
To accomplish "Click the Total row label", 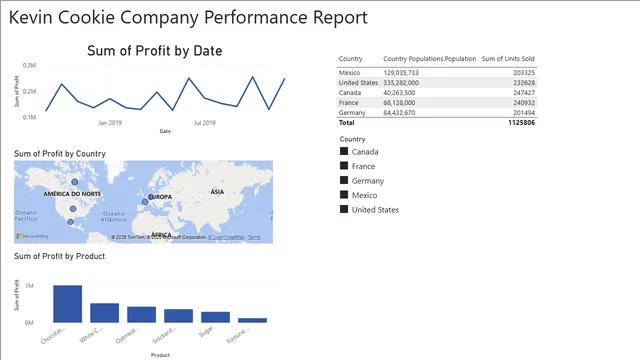I will point(347,122).
